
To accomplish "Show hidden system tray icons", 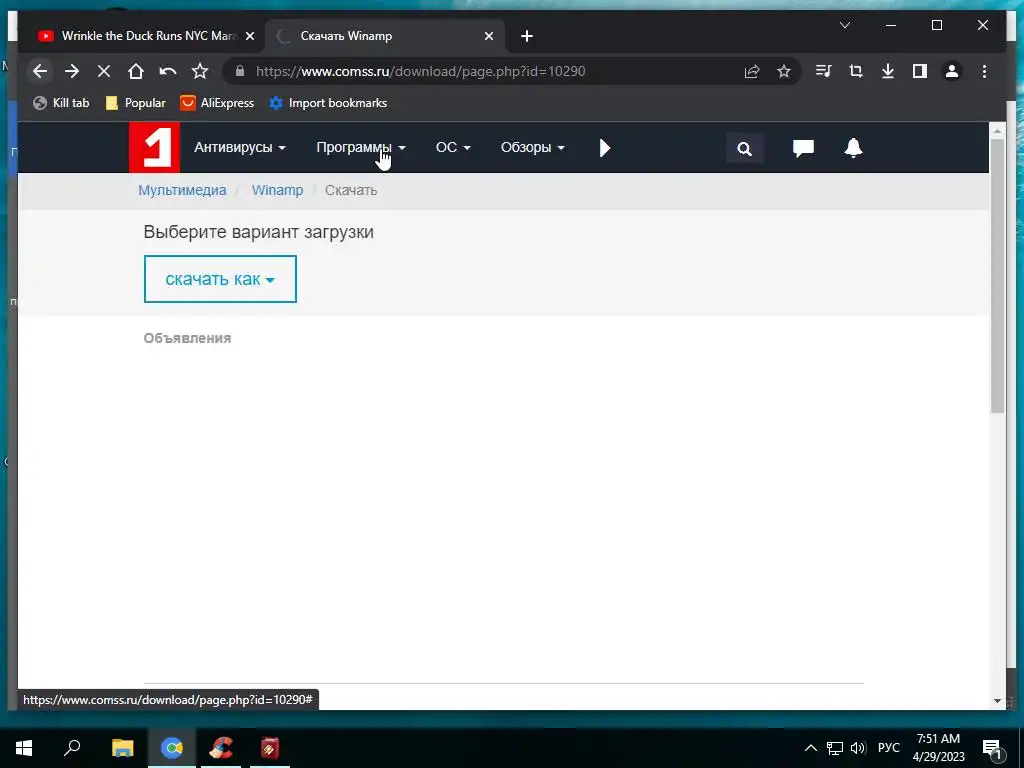I will click(x=810, y=748).
